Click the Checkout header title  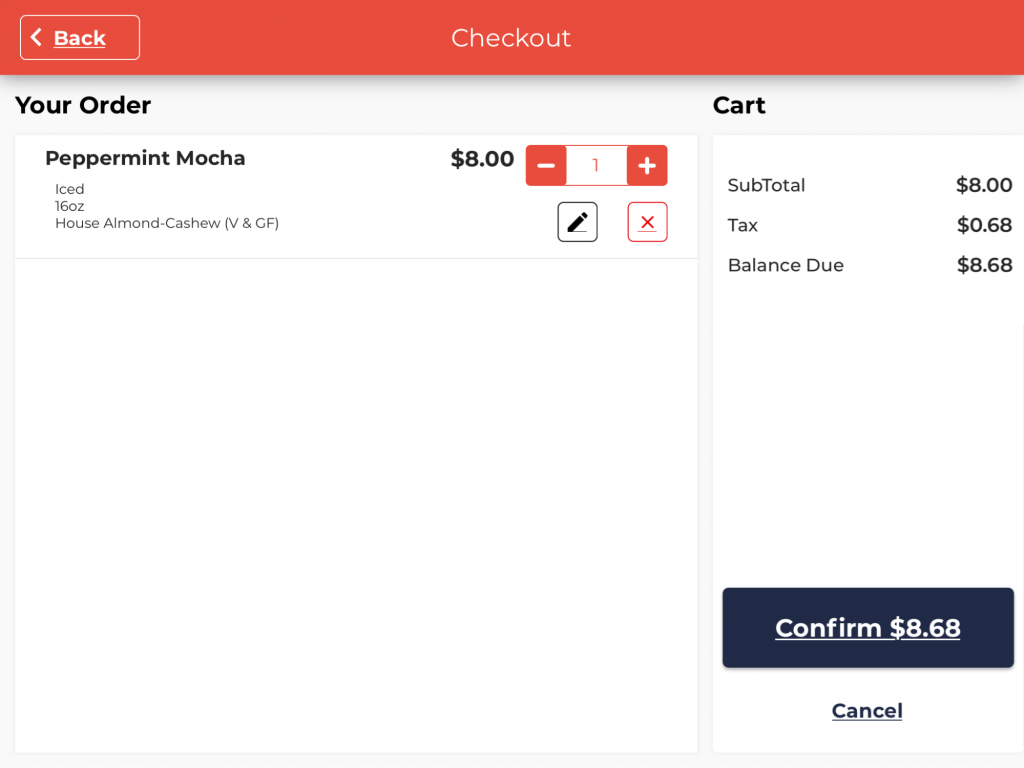pos(511,38)
